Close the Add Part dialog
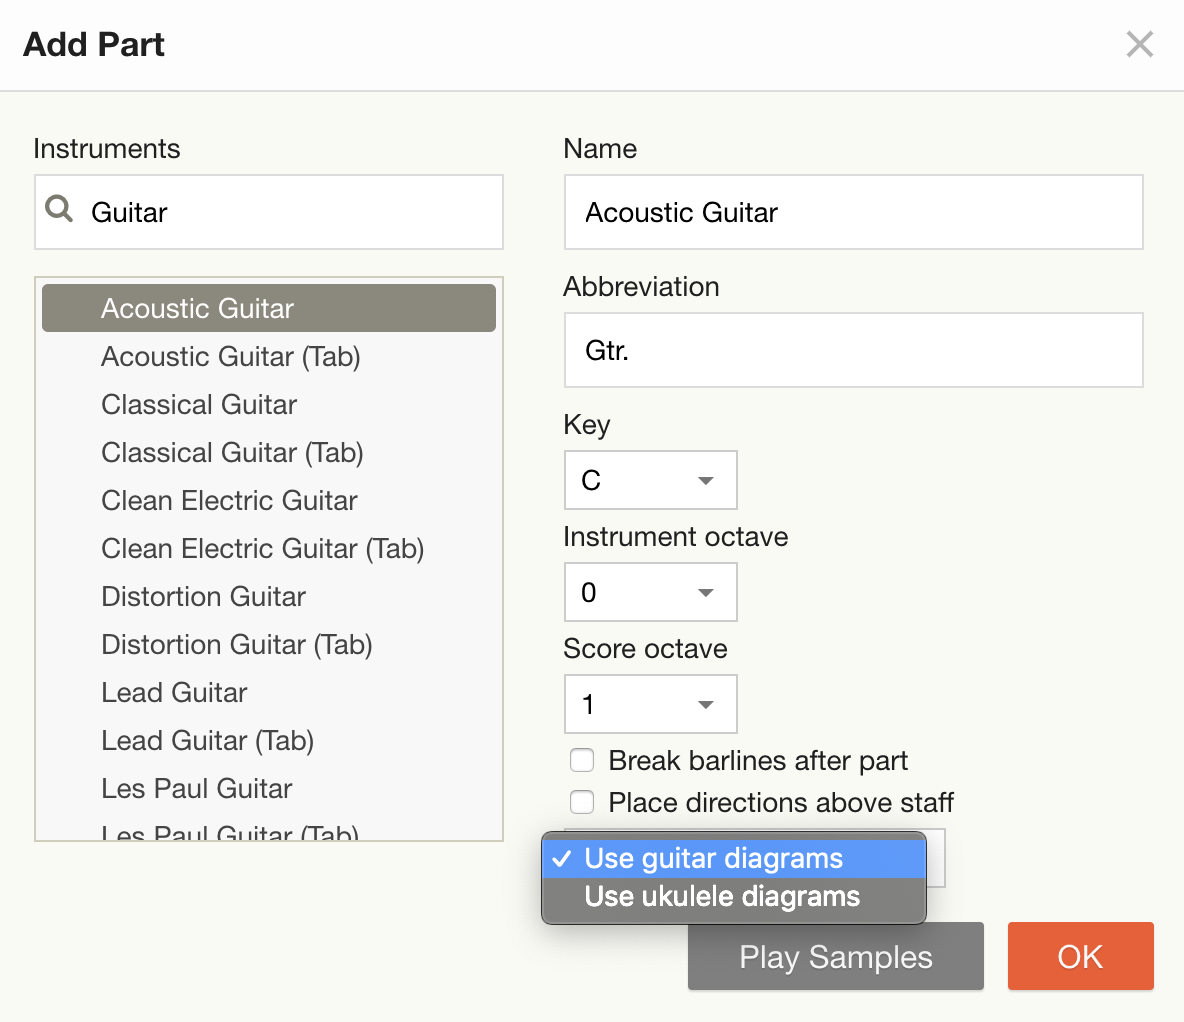The width and height of the screenshot is (1184, 1022). point(1139,44)
